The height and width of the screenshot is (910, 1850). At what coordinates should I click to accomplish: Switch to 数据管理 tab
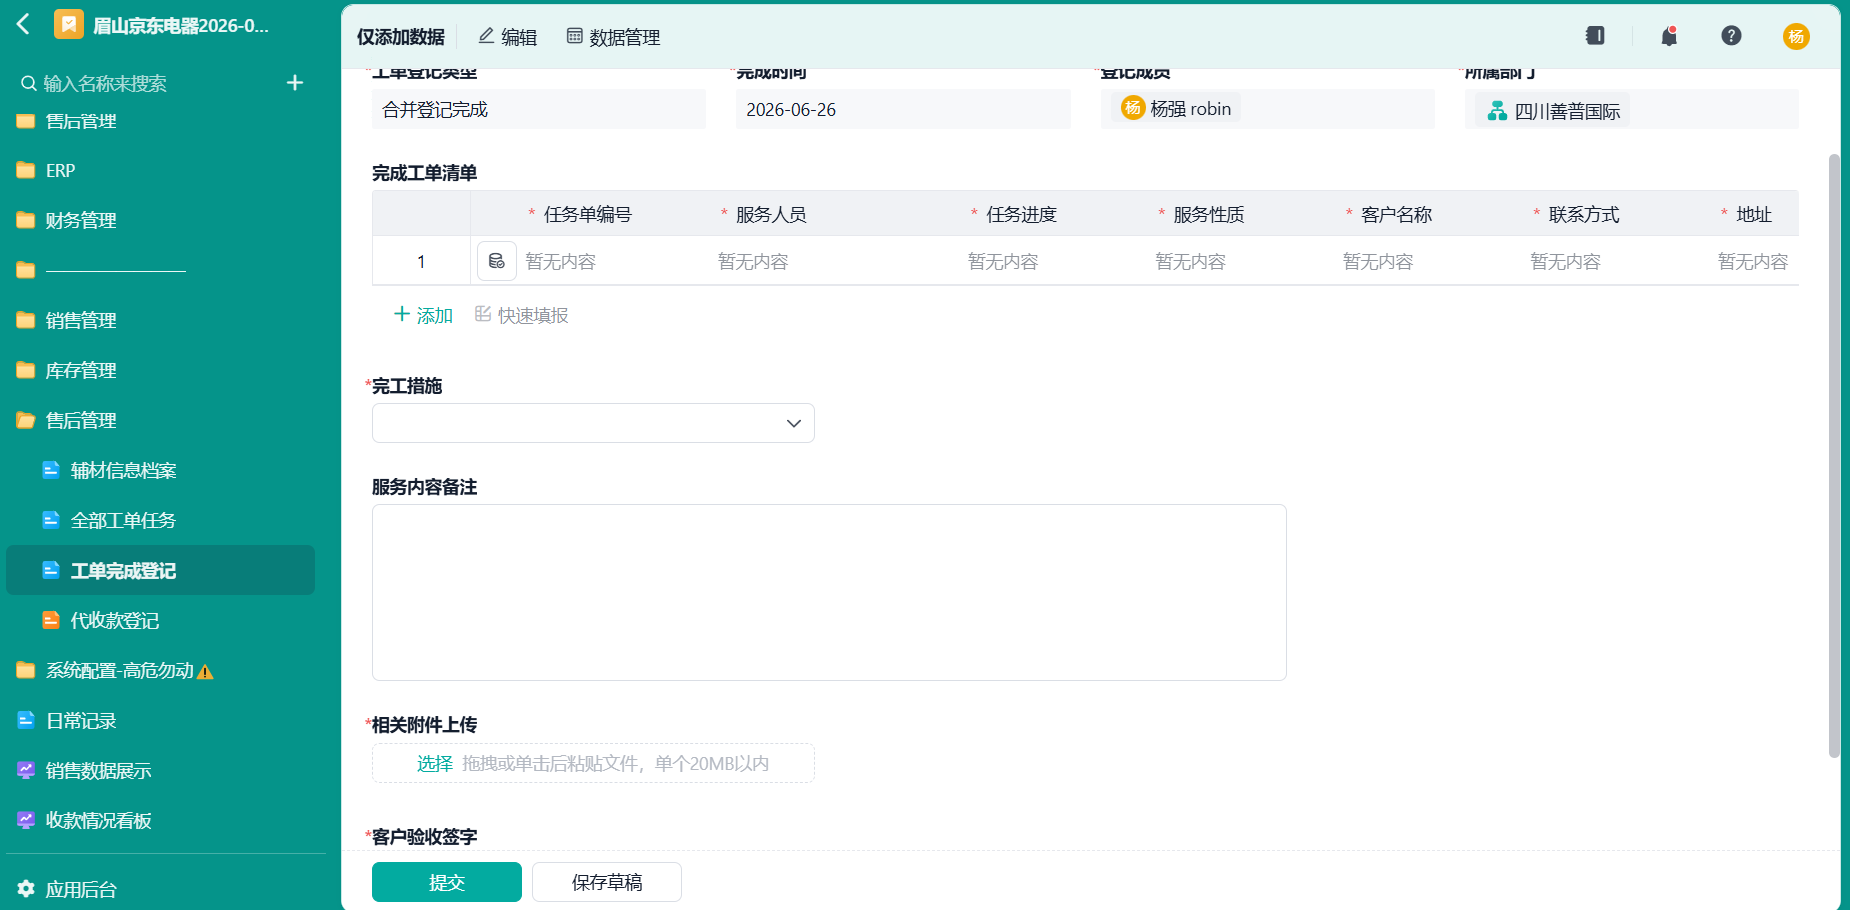pos(613,37)
